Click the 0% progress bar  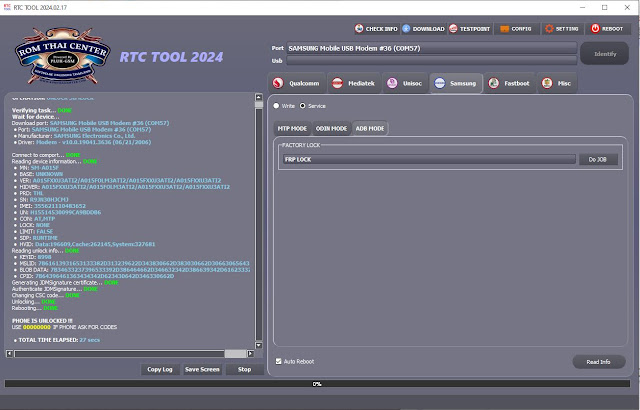(317, 383)
